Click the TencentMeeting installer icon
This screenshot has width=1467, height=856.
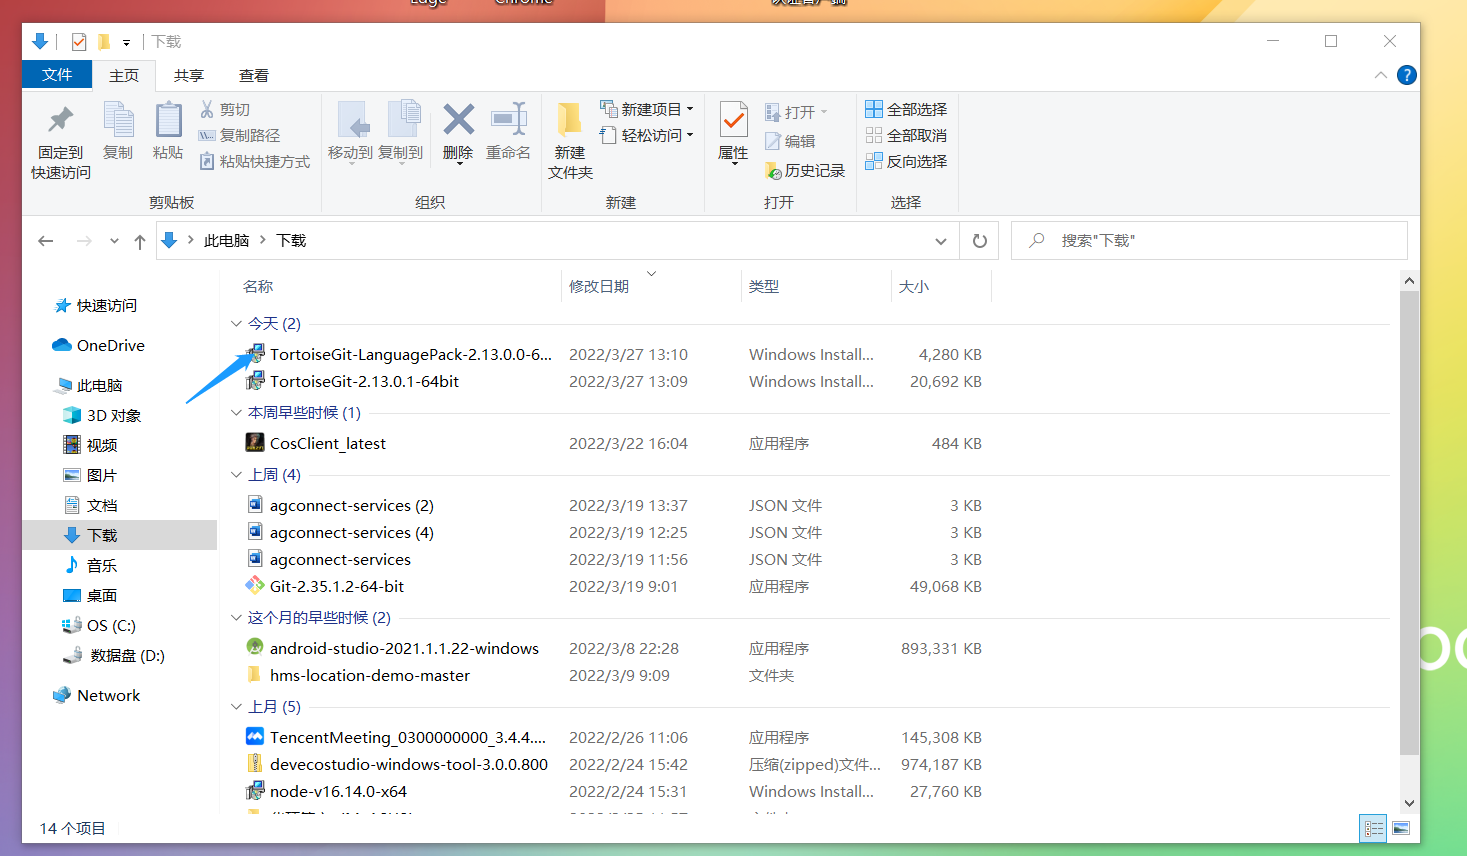tap(255, 736)
